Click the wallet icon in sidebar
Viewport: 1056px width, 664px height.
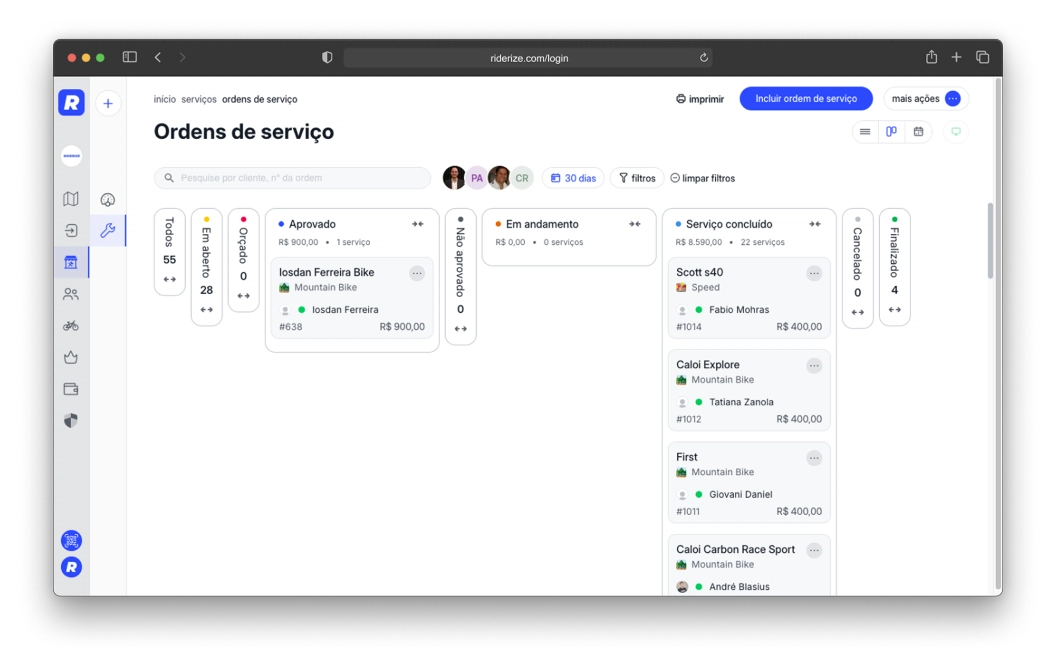[x=71, y=389]
